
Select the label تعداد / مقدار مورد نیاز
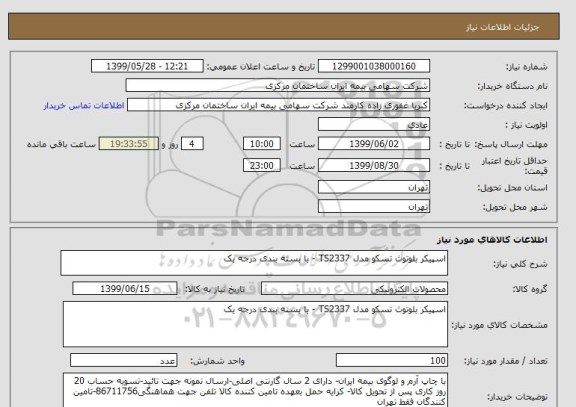(x=505, y=361)
